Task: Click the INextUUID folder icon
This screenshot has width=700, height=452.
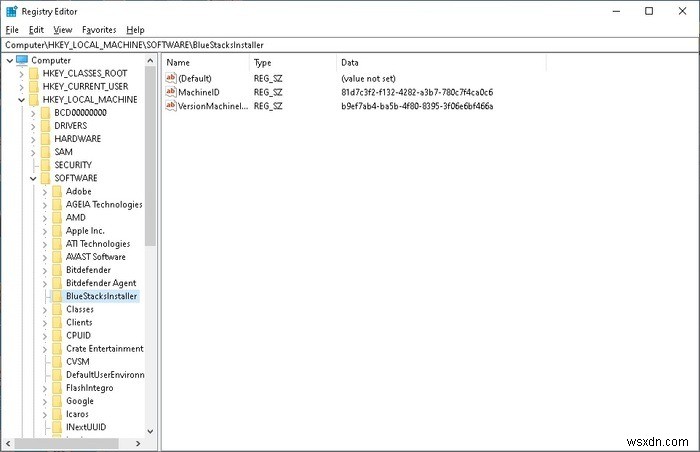Action: (57, 427)
